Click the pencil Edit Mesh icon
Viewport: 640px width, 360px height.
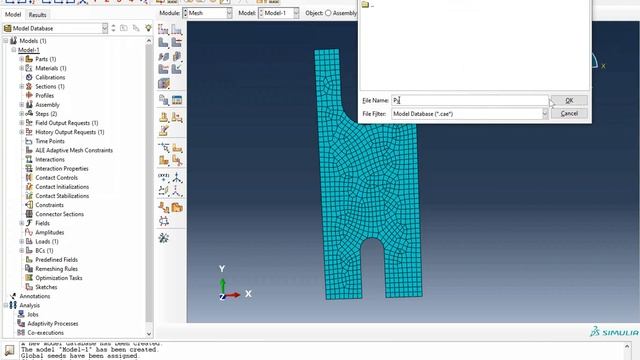point(164,131)
